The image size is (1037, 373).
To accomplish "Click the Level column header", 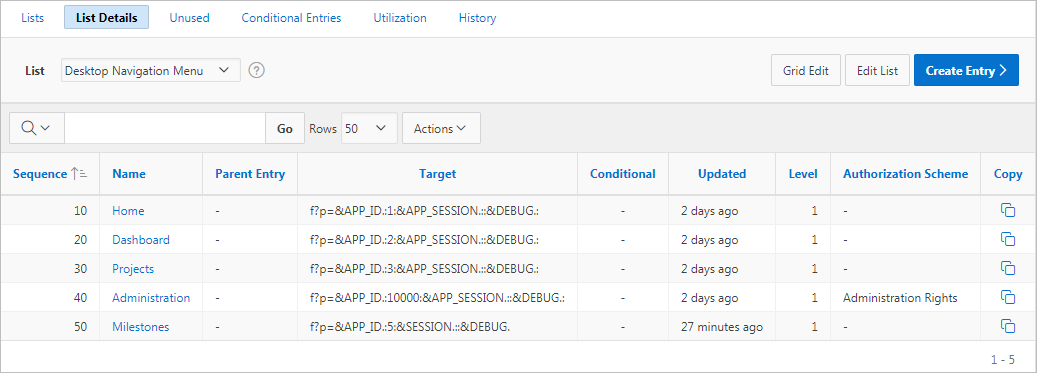I will pyautogui.click(x=803, y=174).
